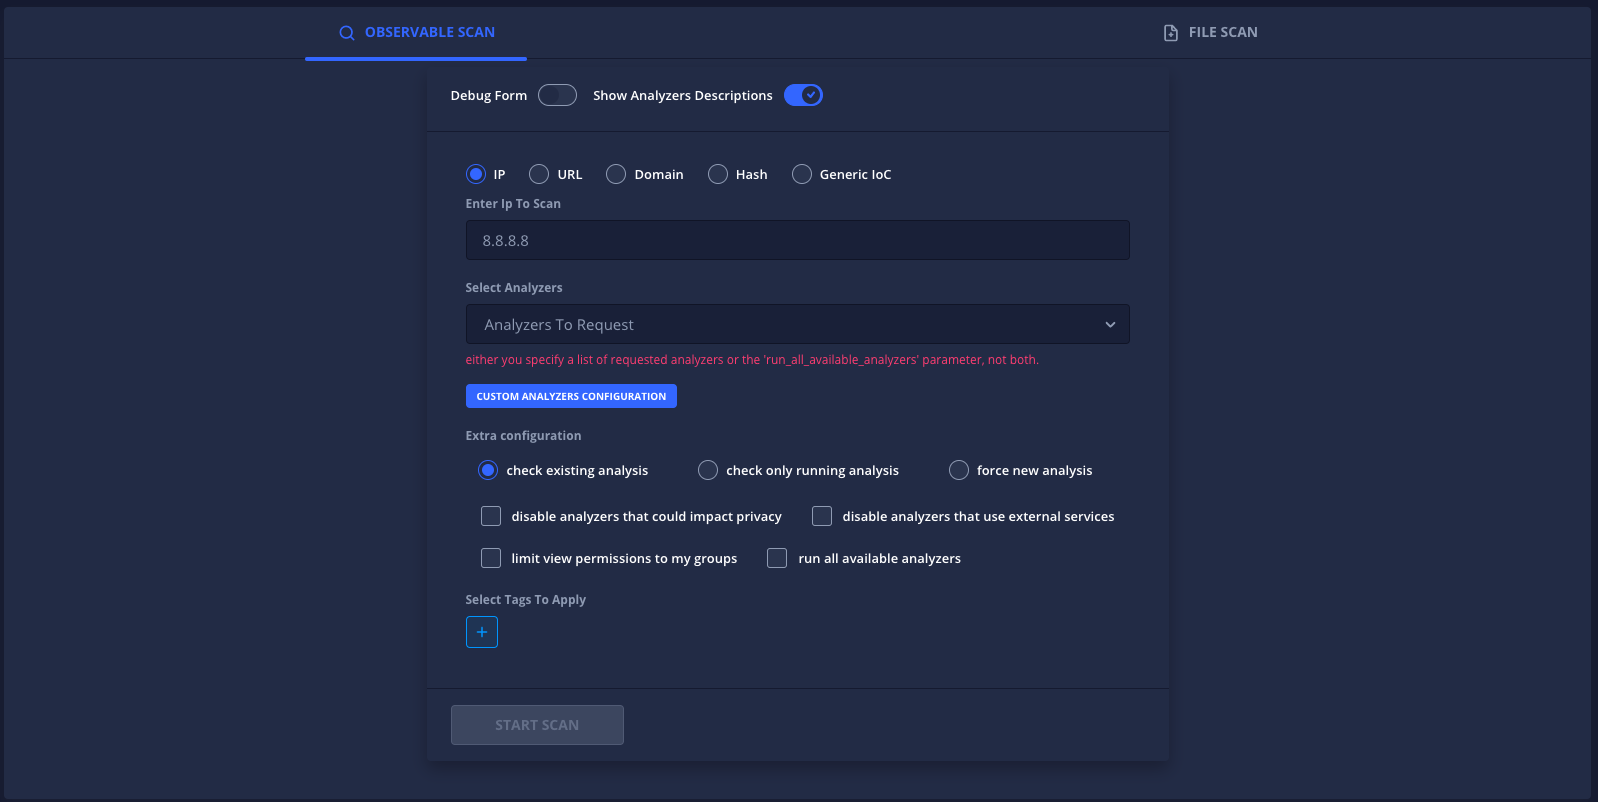Open the Analyzers To Request dropdown

(x=797, y=324)
